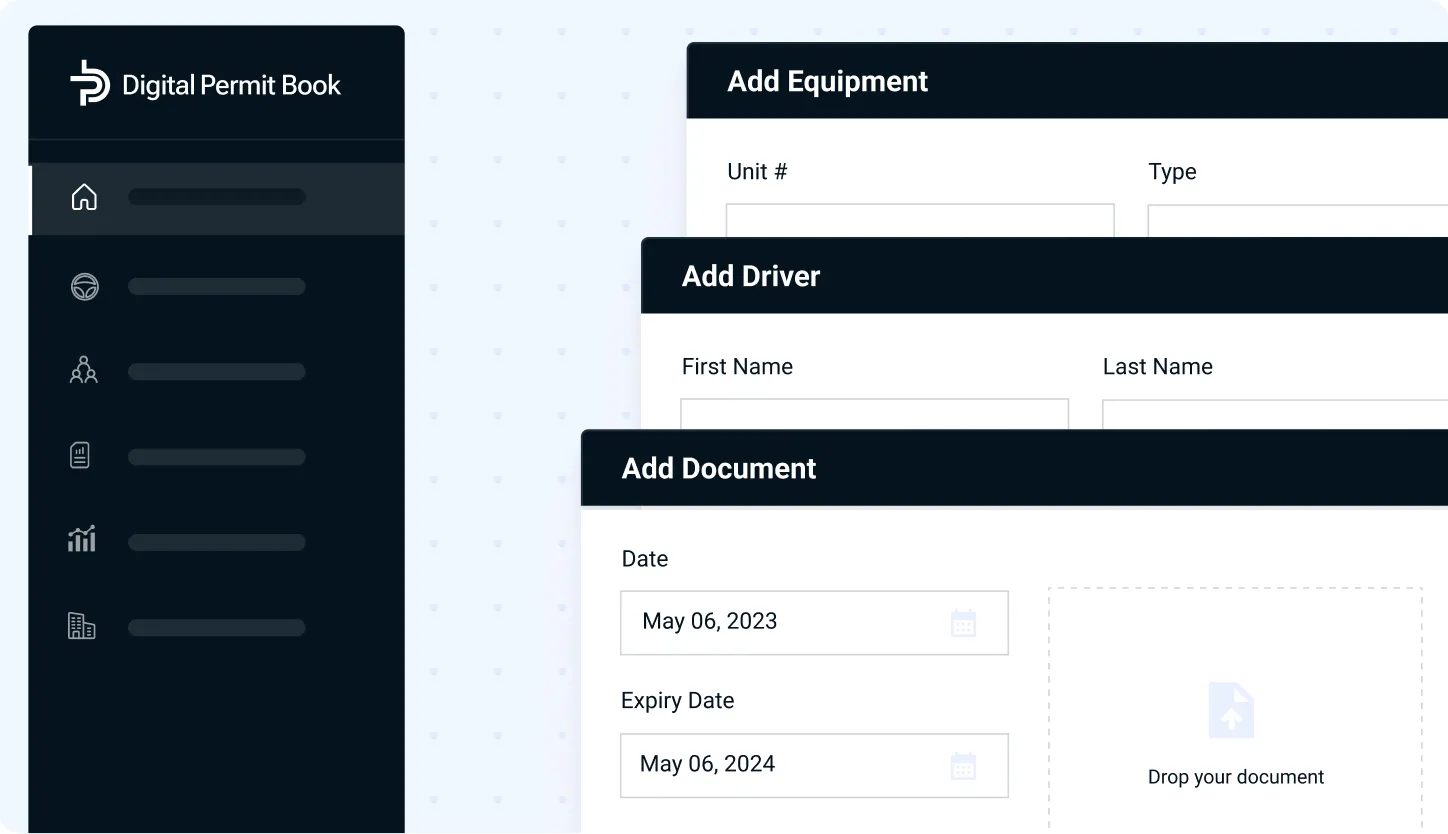This screenshot has height=834, width=1448.
Task: Click the Type field in Add Equipment
Action: pos(1298,221)
